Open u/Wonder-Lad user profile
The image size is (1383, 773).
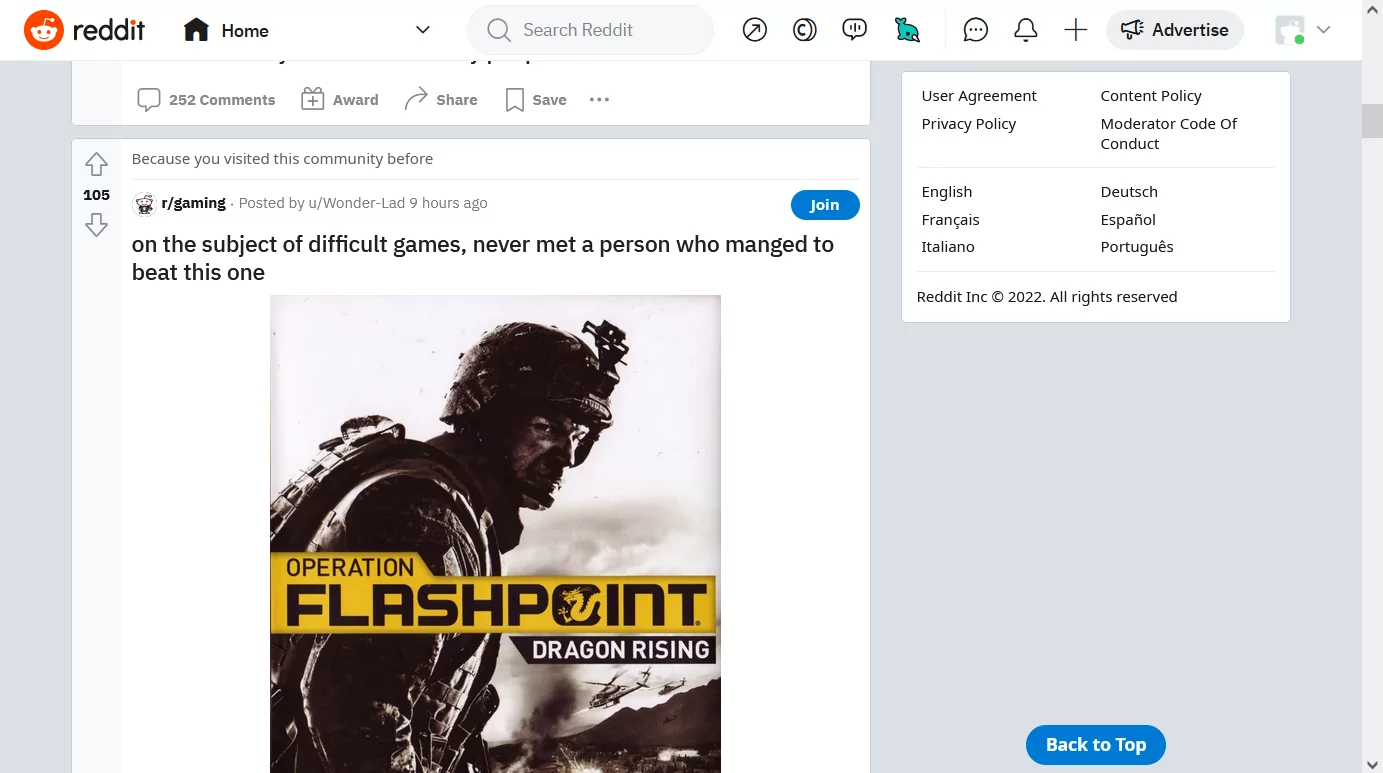coord(357,203)
